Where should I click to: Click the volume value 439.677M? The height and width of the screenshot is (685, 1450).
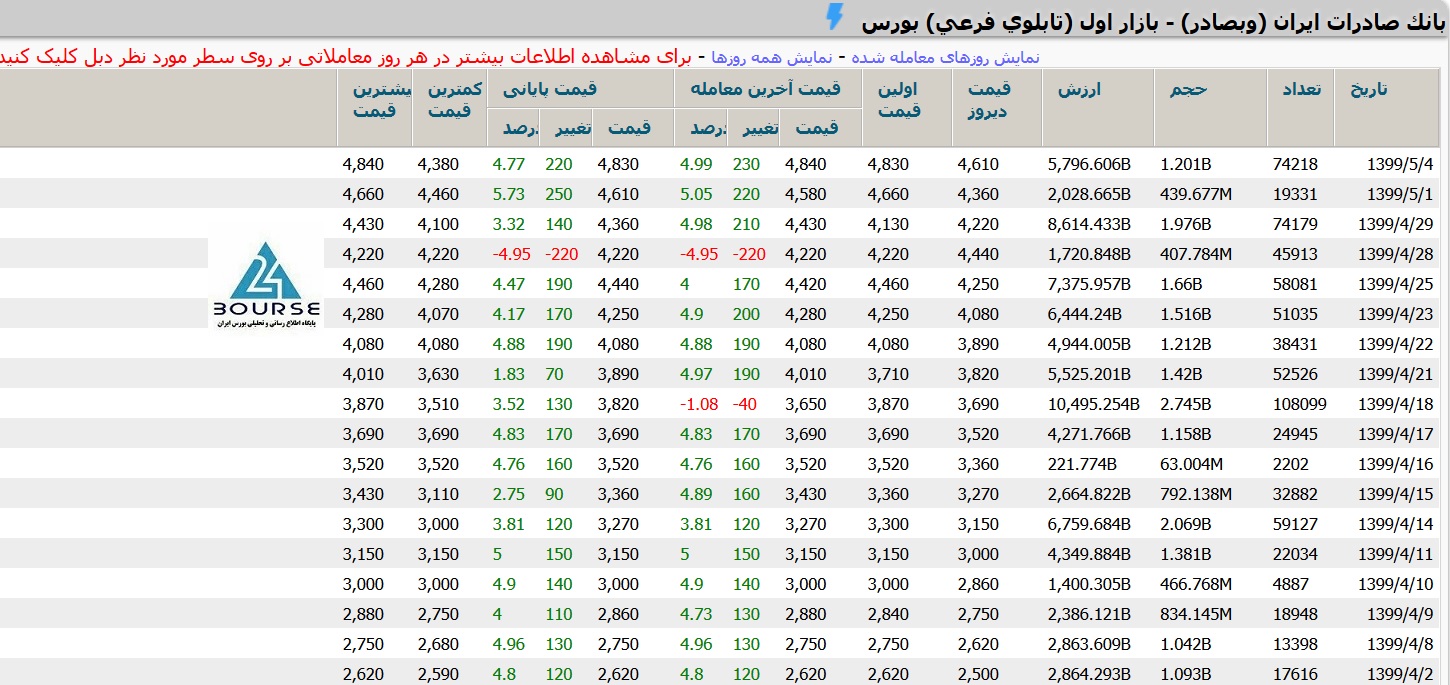click(1198, 194)
